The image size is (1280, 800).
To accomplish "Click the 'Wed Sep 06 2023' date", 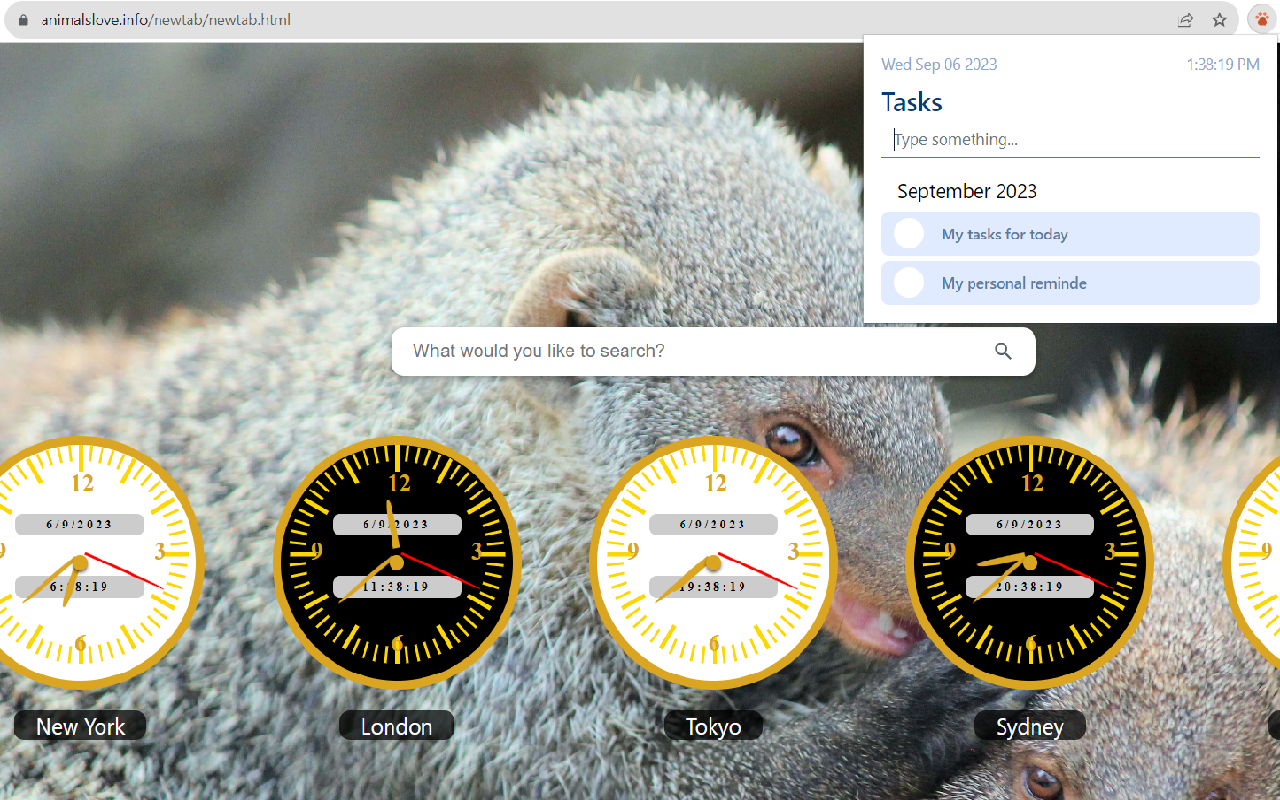I will [939, 64].
